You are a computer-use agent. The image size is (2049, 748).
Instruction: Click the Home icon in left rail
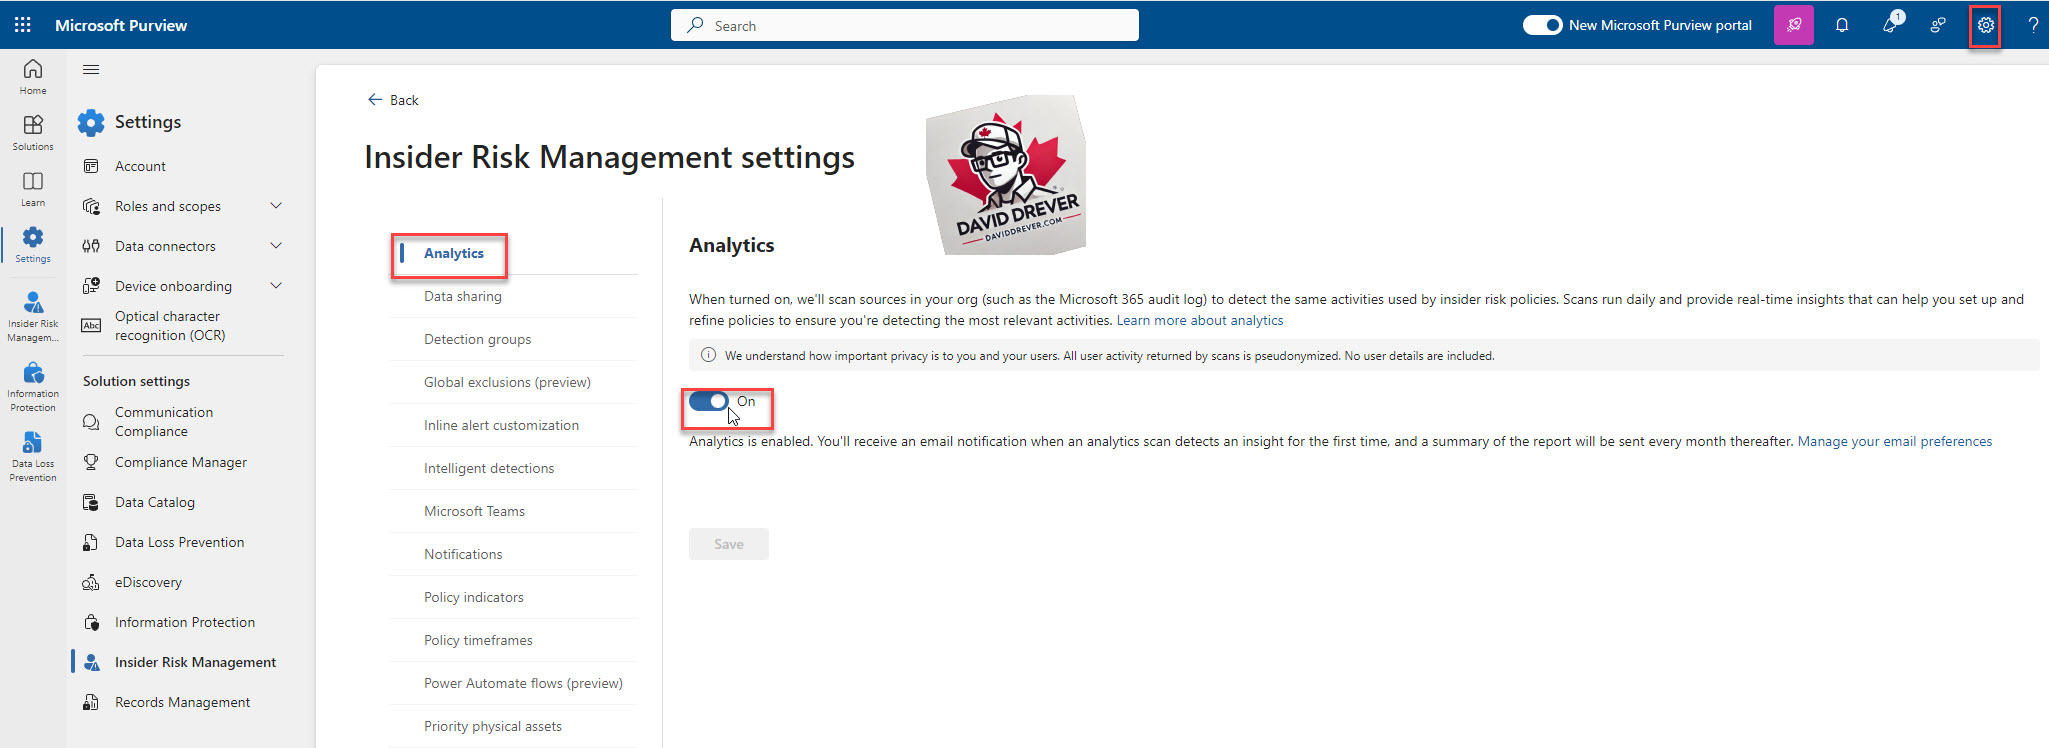click(x=33, y=76)
